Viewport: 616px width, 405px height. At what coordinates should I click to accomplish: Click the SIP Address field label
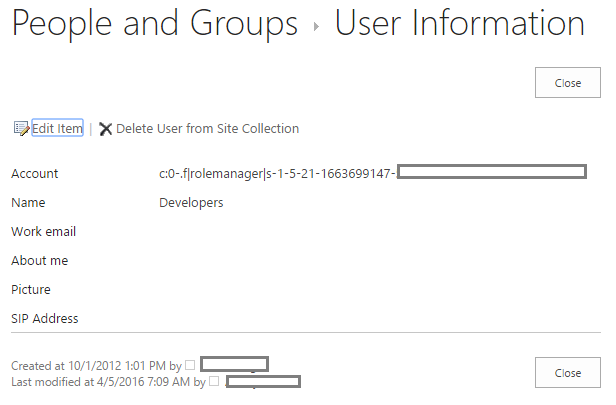click(x=45, y=319)
